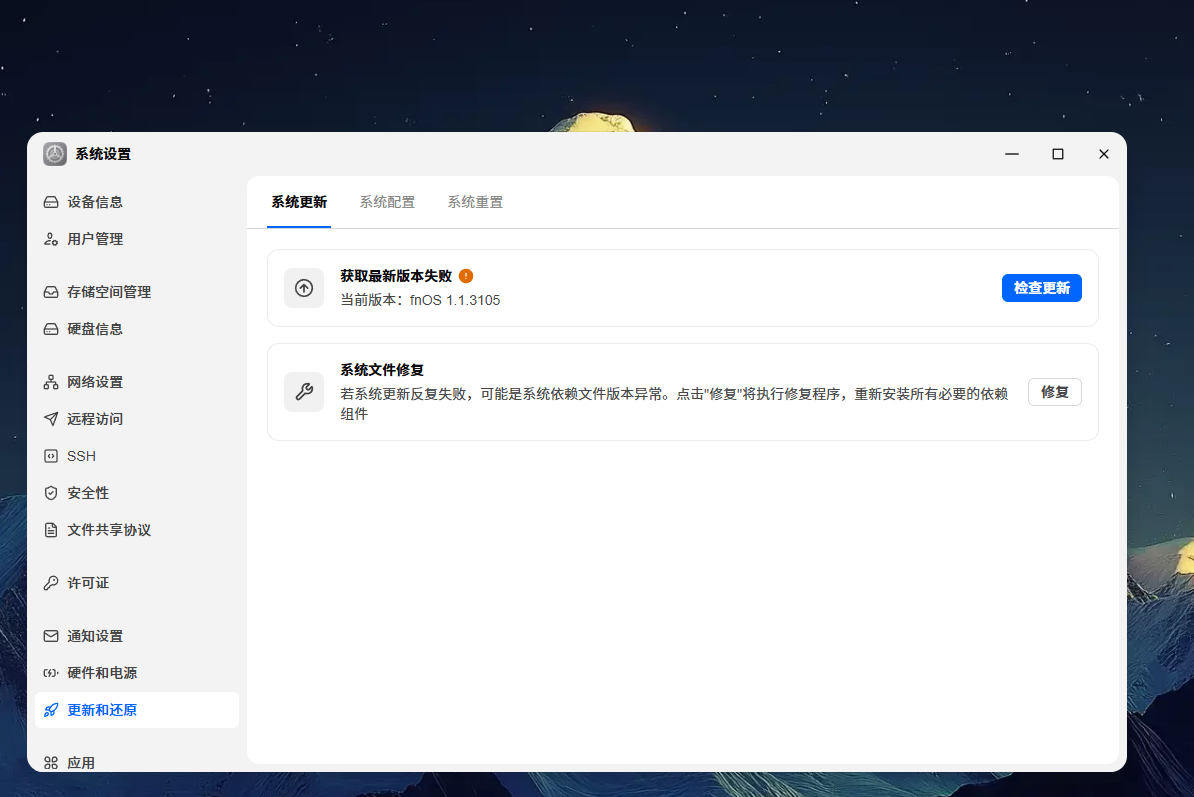The height and width of the screenshot is (797, 1194).
Task: Click the 文件共享协议 document icon
Action: (51, 530)
